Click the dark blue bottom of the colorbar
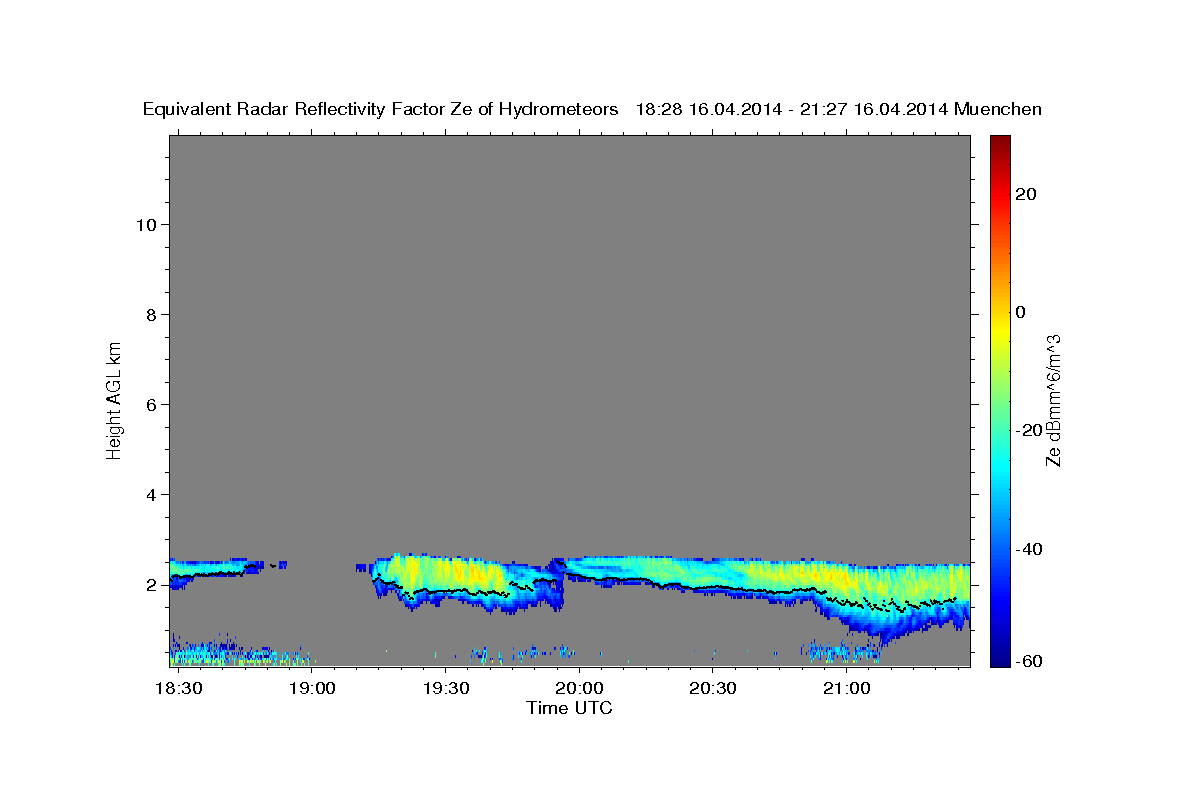 pos(999,655)
